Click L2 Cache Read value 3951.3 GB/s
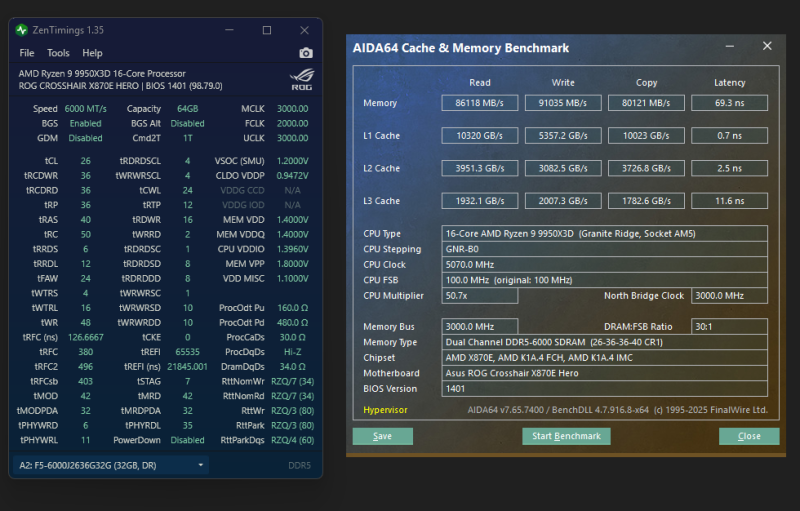Viewport: 800px width, 511px height. [x=480, y=168]
